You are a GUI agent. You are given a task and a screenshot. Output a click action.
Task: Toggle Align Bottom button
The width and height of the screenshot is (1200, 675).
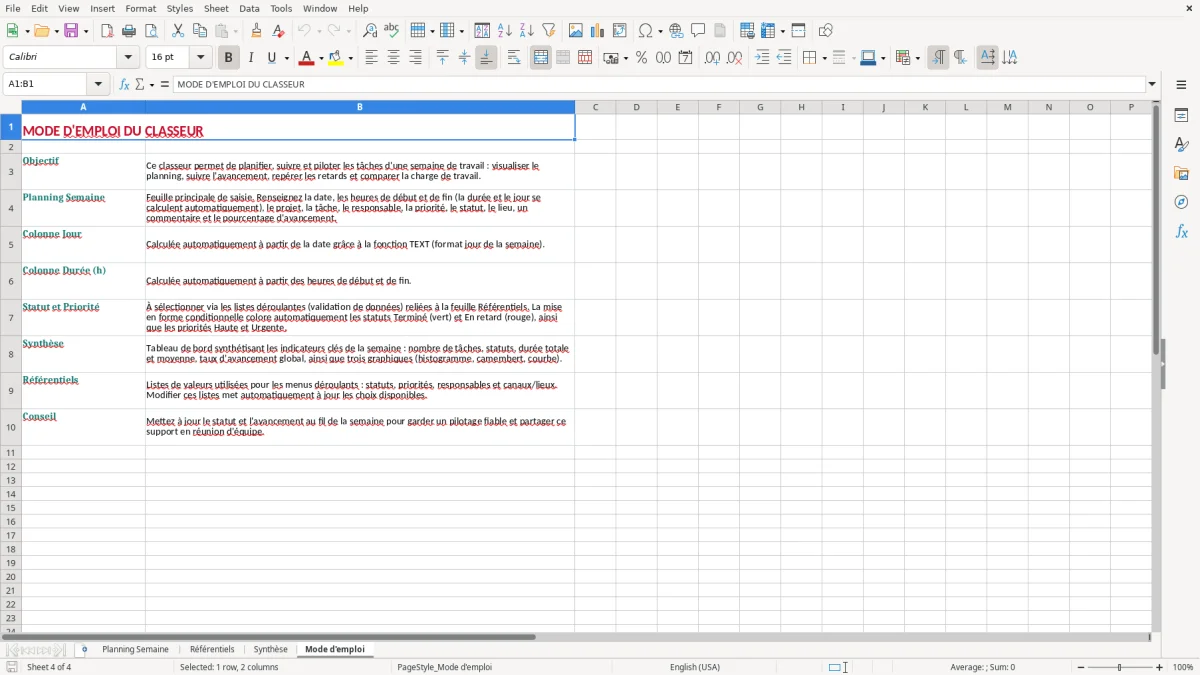point(486,58)
